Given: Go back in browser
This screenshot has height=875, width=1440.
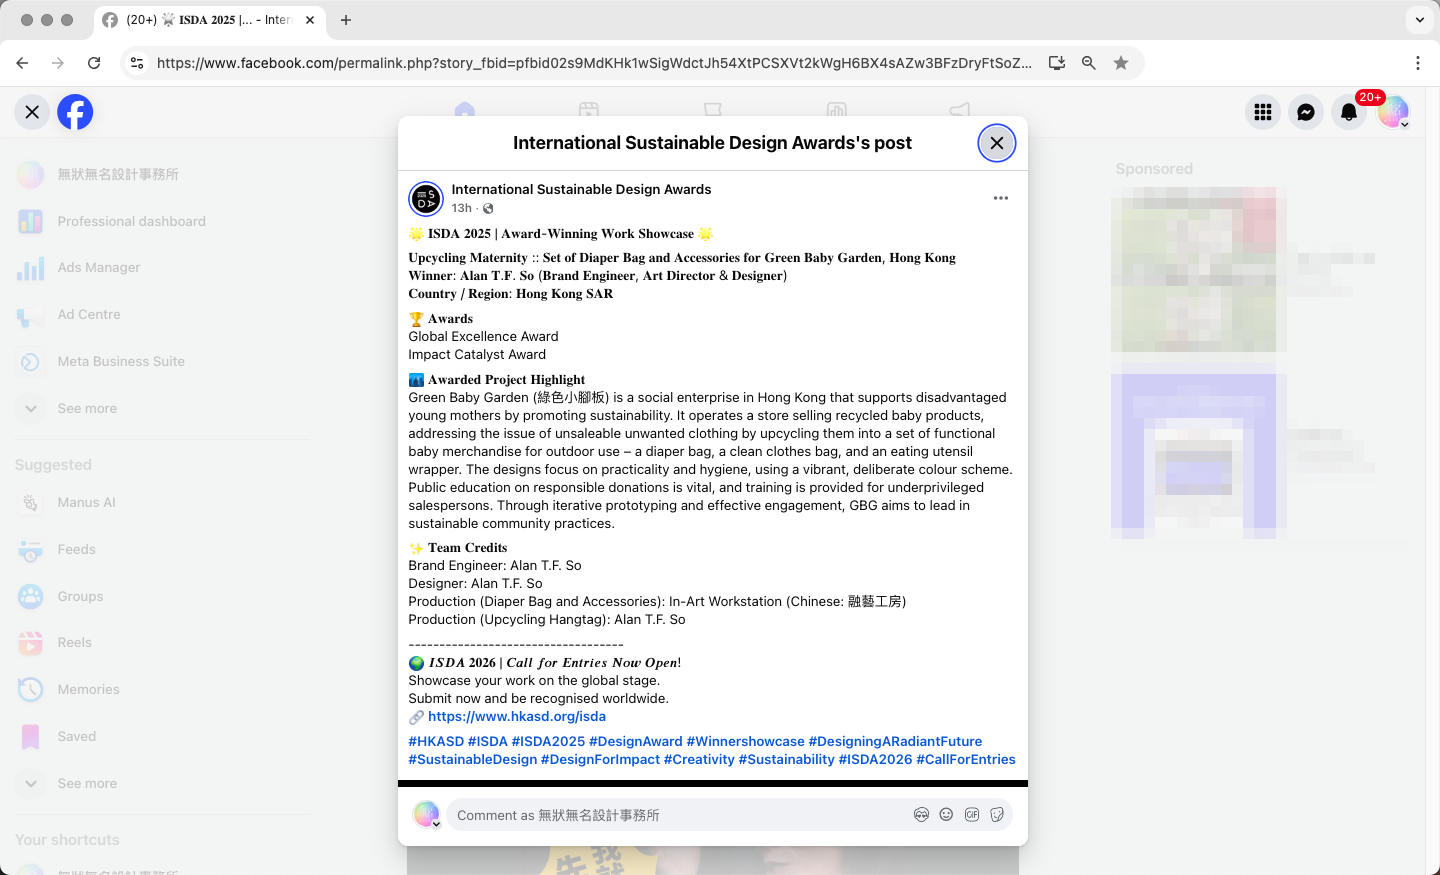Looking at the screenshot, I should point(22,63).
